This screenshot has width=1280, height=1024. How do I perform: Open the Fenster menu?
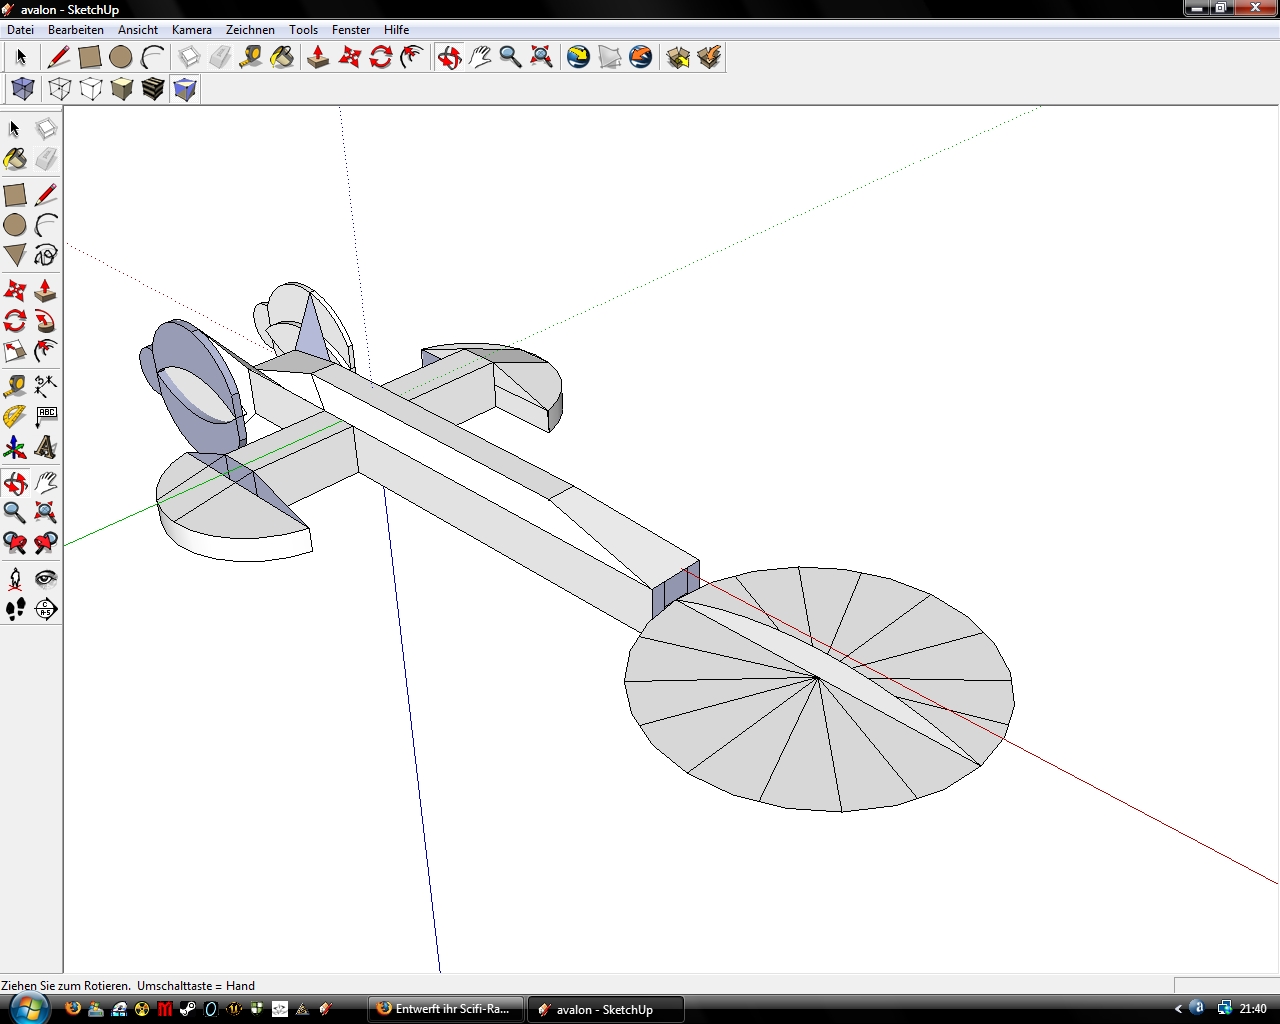[351, 30]
